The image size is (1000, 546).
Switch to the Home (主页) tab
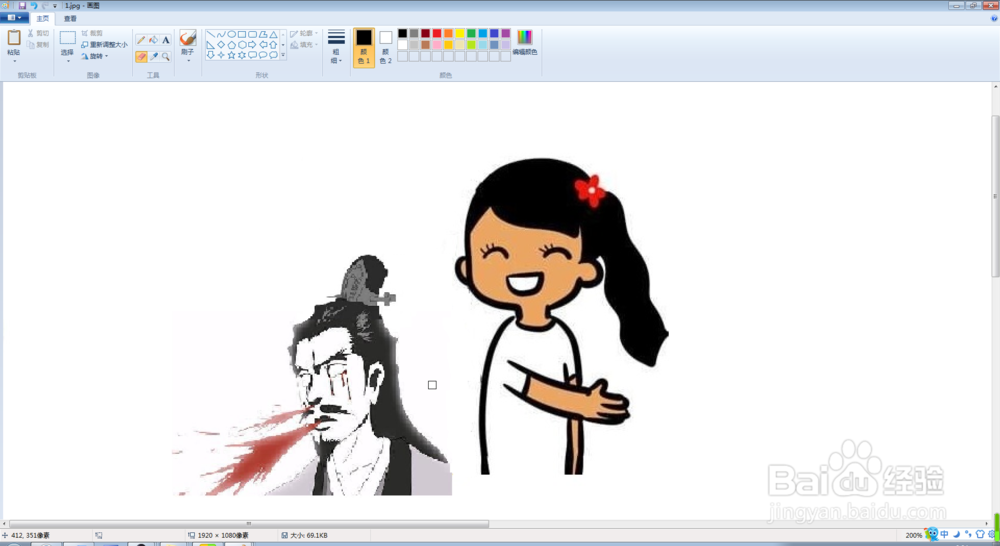(x=42, y=18)
